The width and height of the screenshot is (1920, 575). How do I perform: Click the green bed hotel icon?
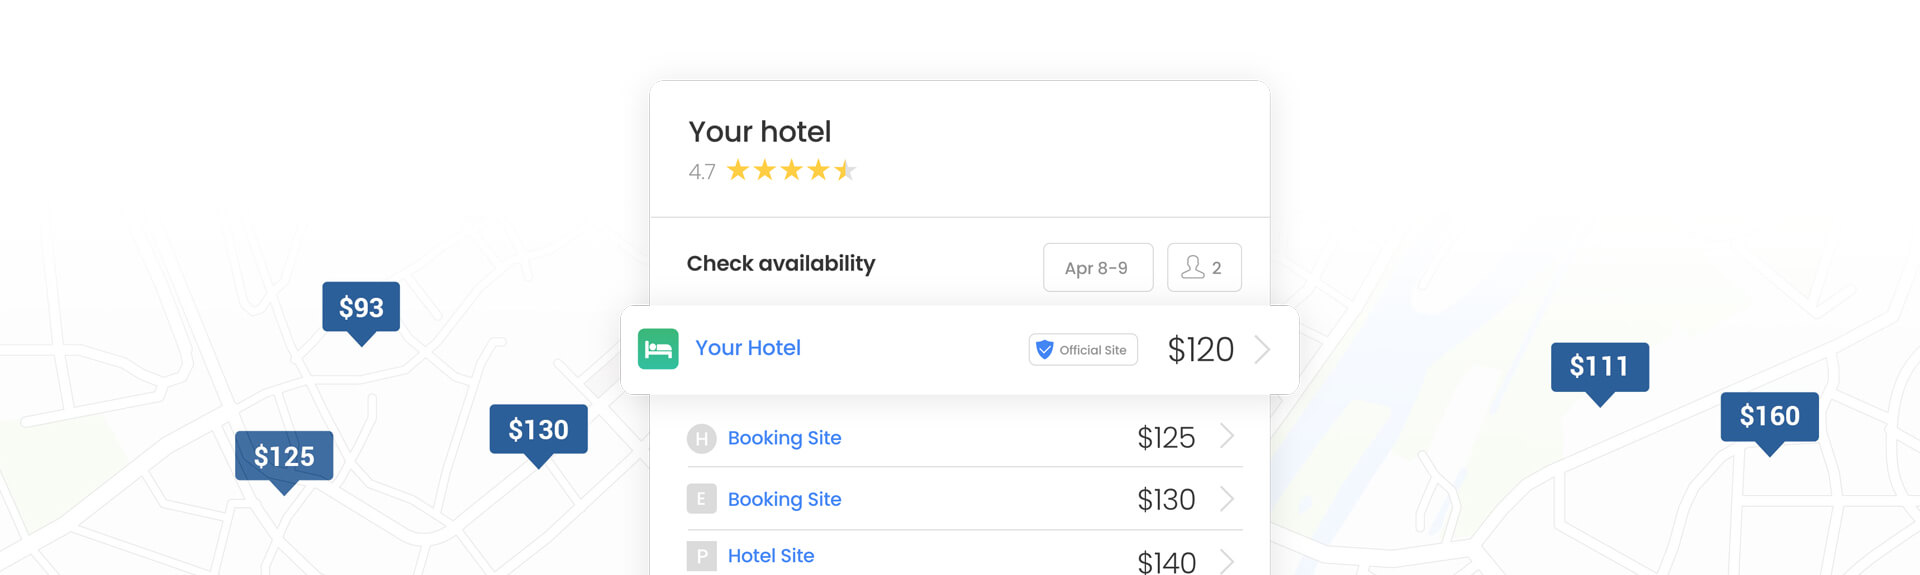pyautogui.click(x=658, y=349)
